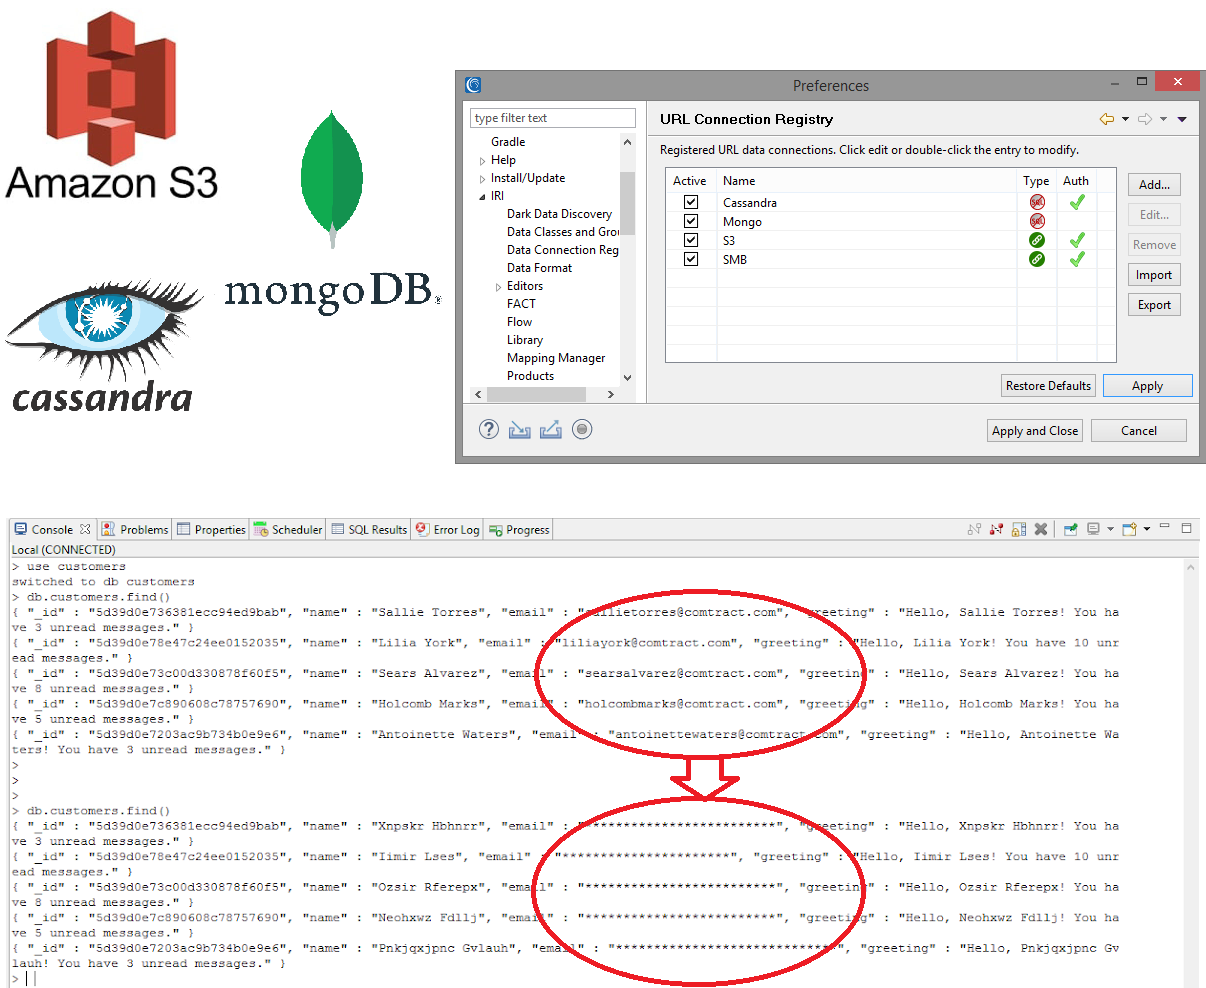Click the Export button

1154,305
